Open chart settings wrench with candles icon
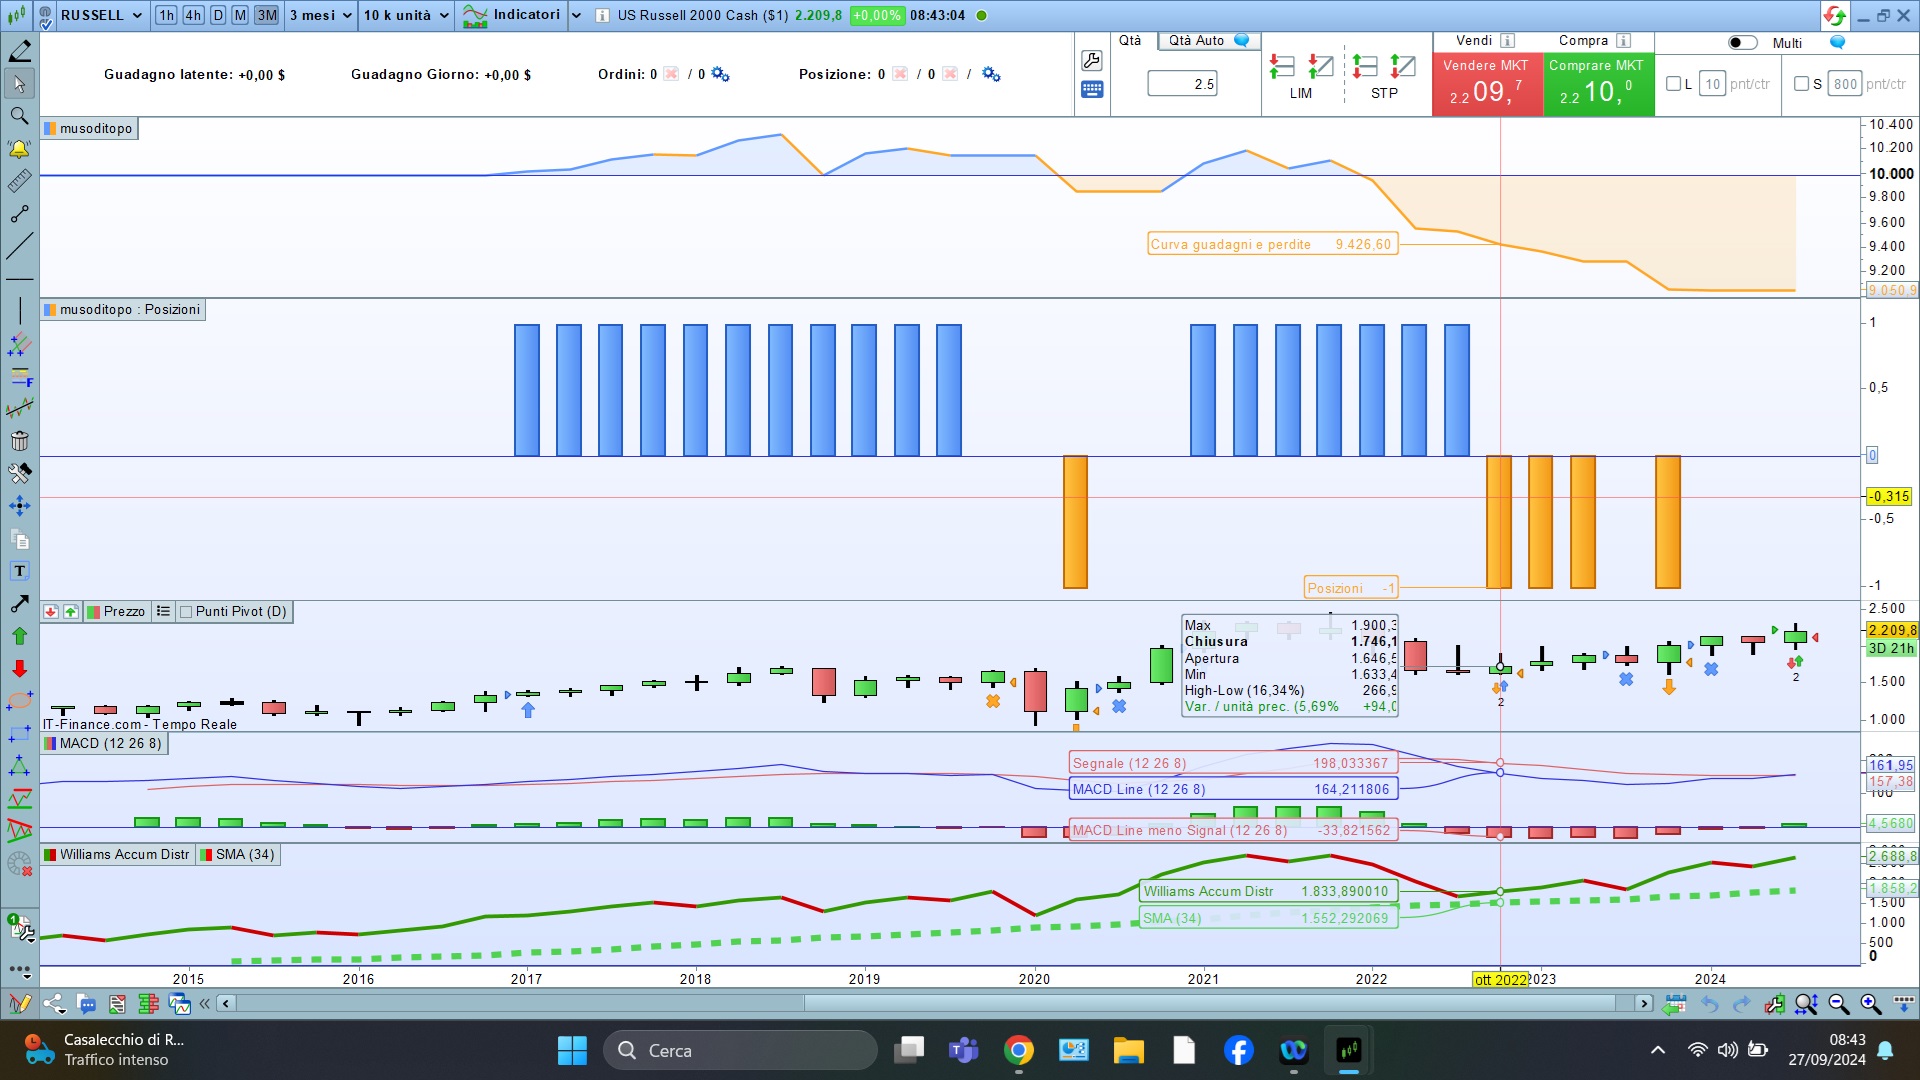1920x1080 pixels. click(x=1774, y=1003)
